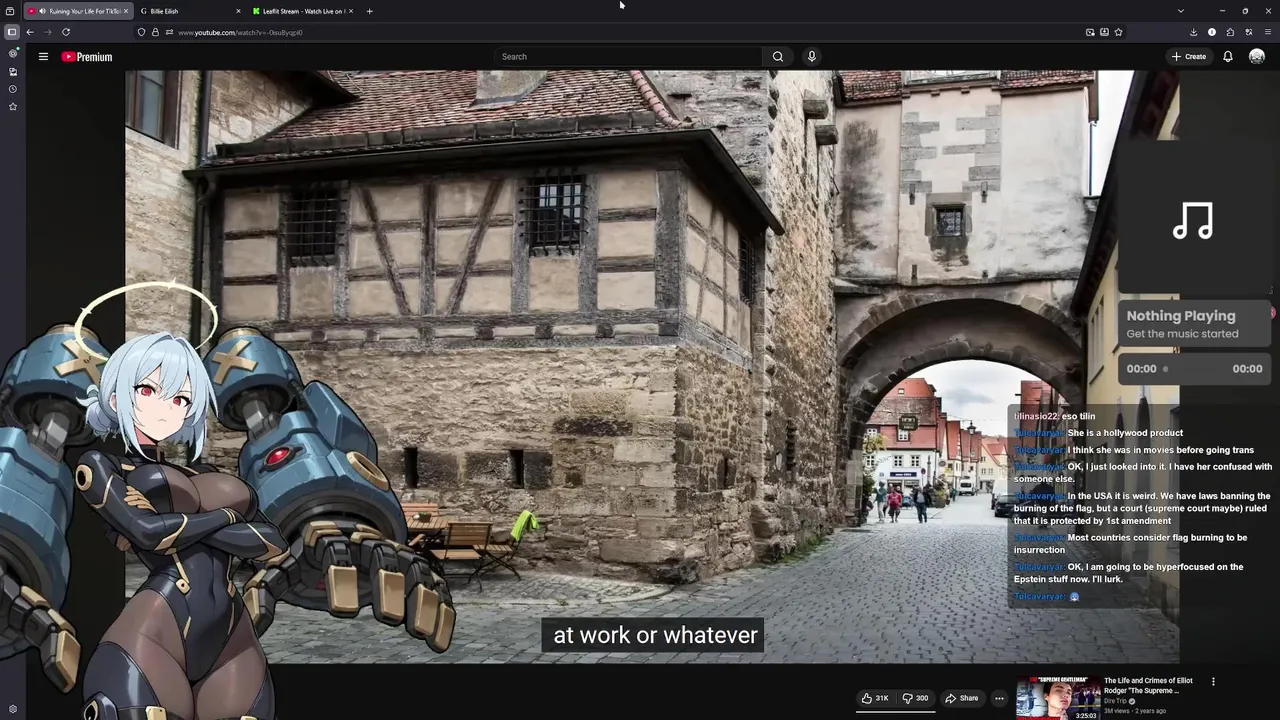Close the Billie Eilish tab
Image resolution: width=1280 pixels, height=720 pixels.
pyautogui.click(x=238, y=11)
